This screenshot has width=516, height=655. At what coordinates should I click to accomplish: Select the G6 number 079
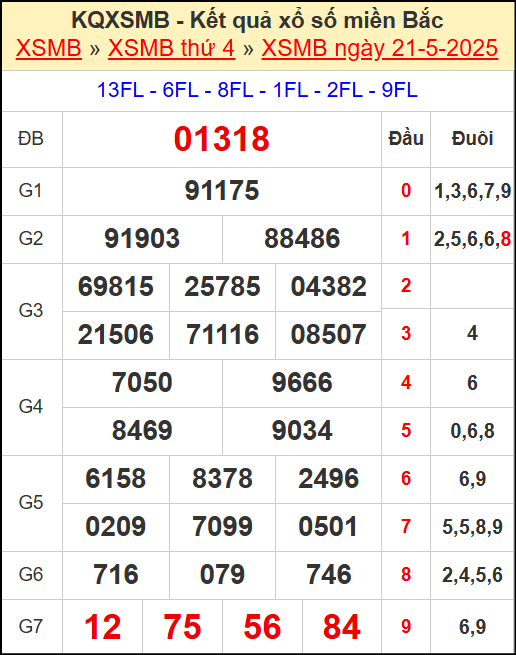click(222, 575)
